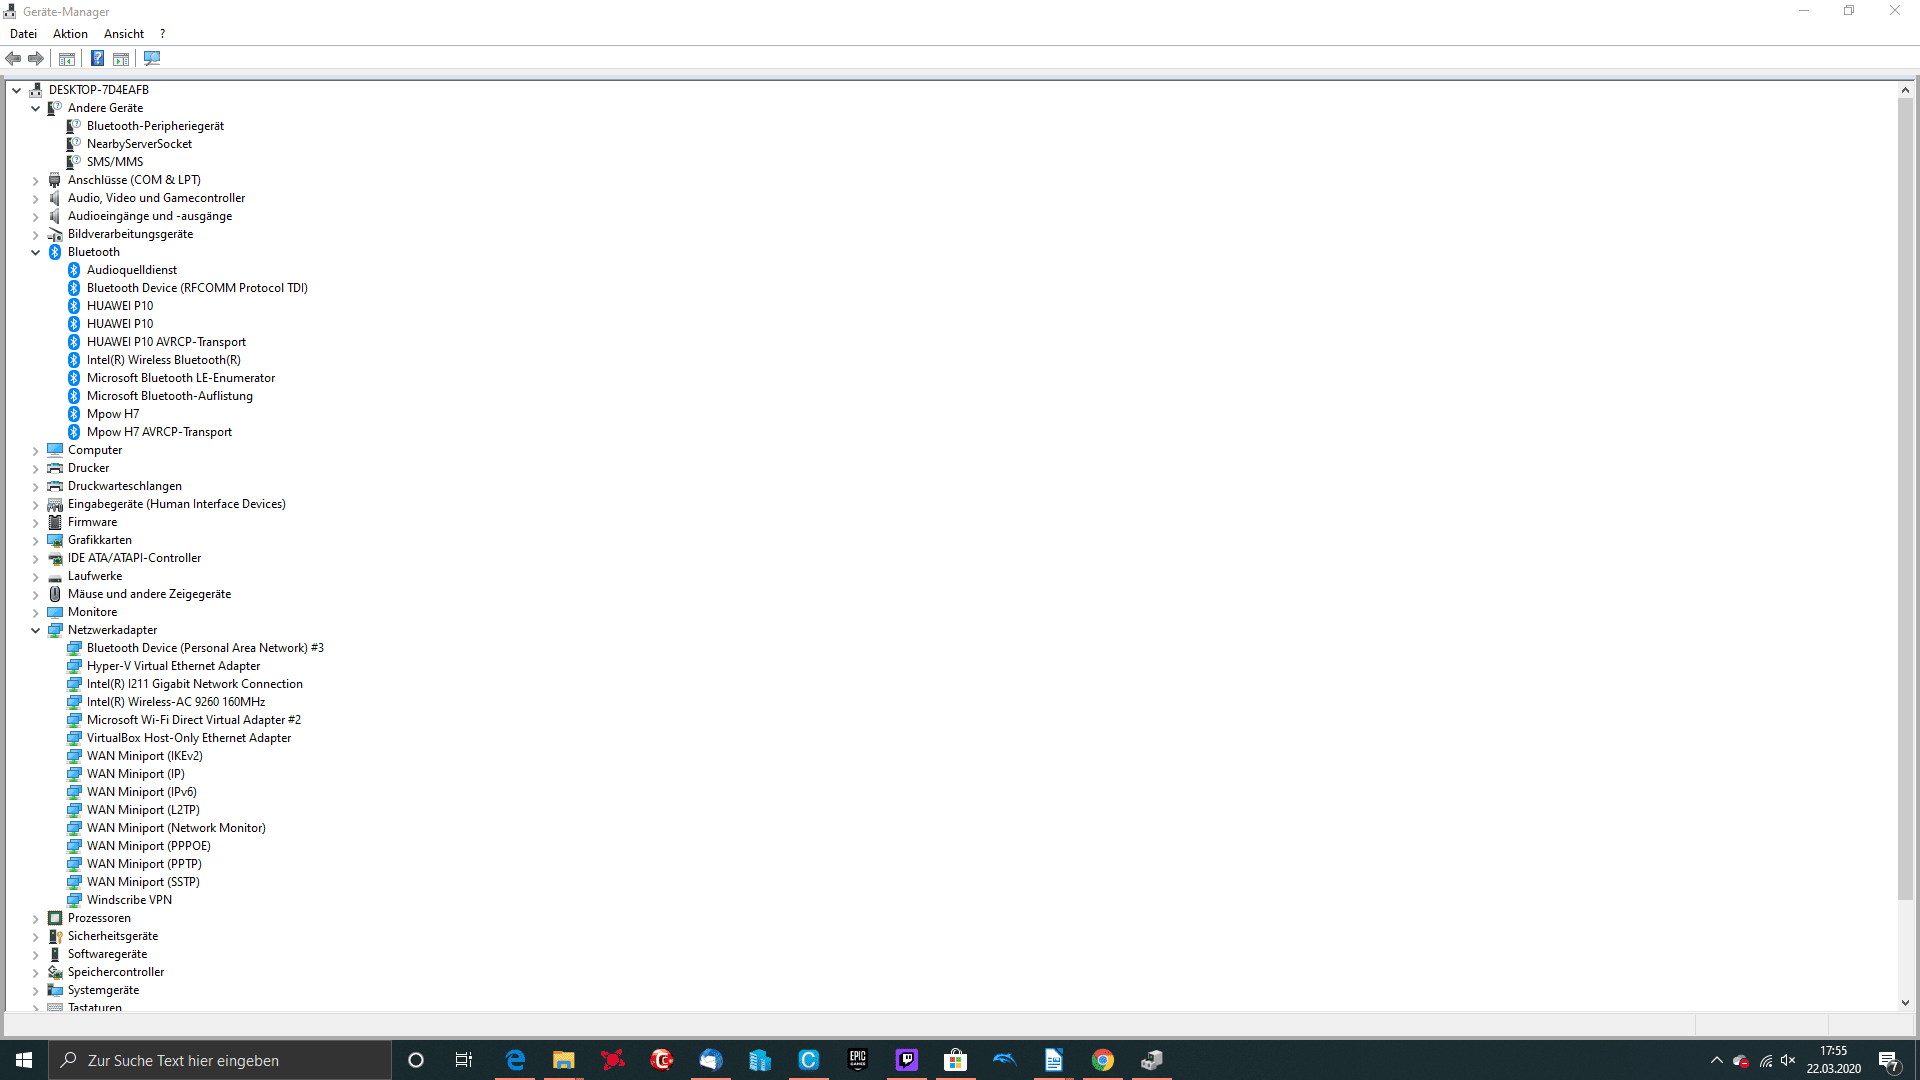Screen dimensions: 1920x1080
Task: Select NearbyServerSocket device
Action: [139, 144]
